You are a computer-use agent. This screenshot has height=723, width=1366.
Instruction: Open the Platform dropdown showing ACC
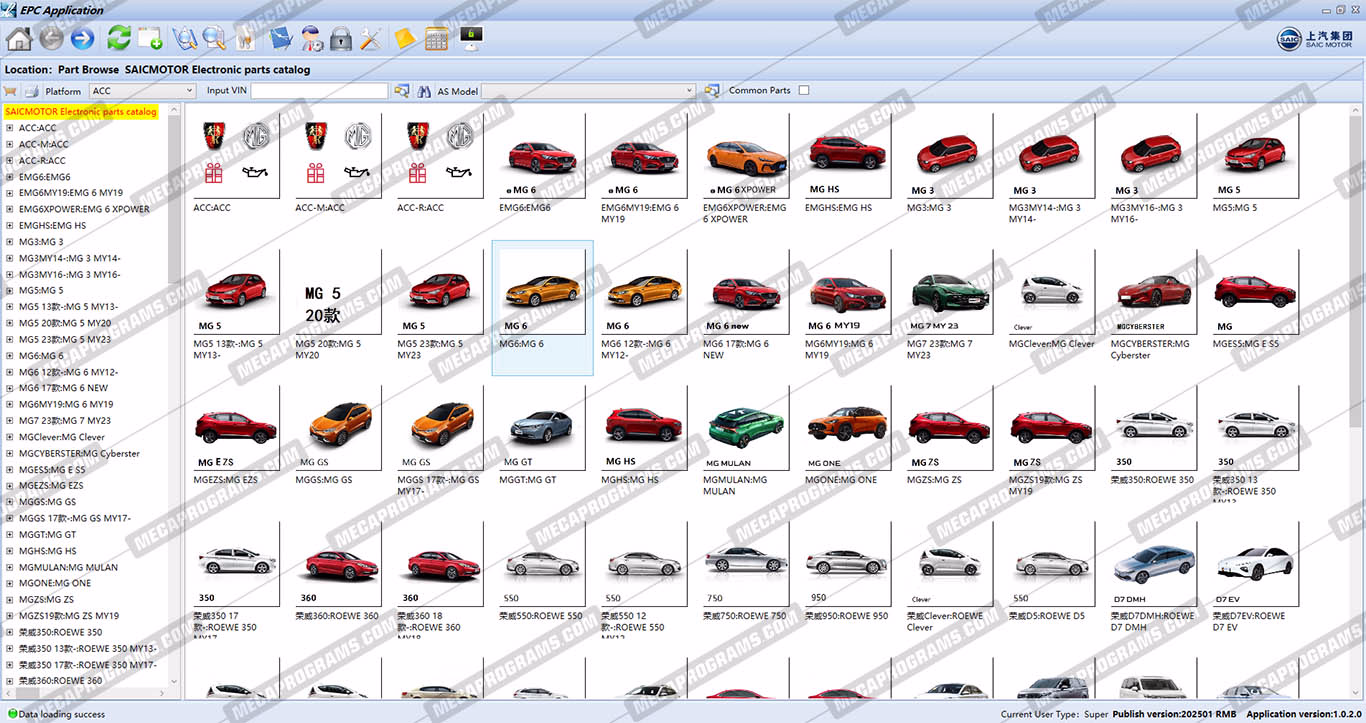pos(142,90)
